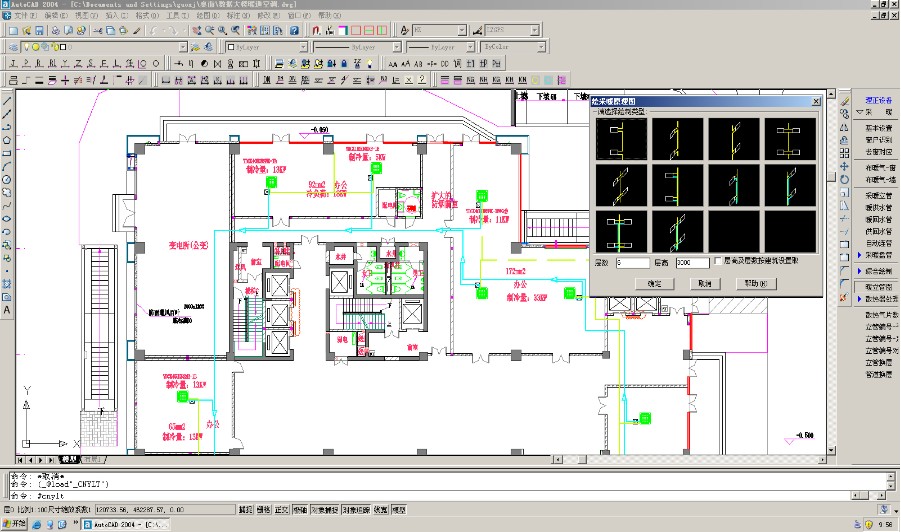The width and height of the screenshot is (901, 532).
Task: Expand the ByLayer linetype dropdown
Action: click(x=394, y=47)
